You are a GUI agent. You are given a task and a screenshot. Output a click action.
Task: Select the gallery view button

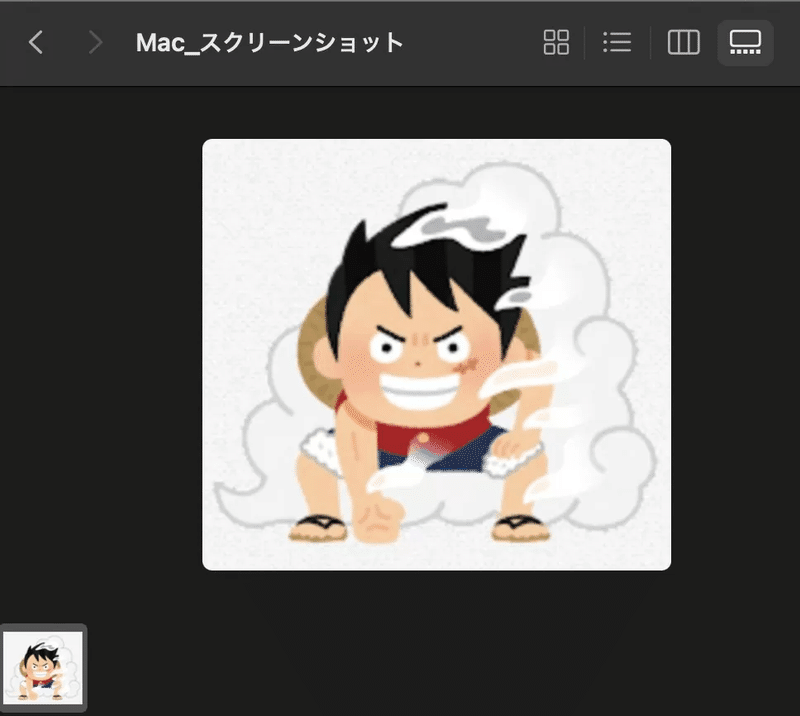[x=745, y=43]
